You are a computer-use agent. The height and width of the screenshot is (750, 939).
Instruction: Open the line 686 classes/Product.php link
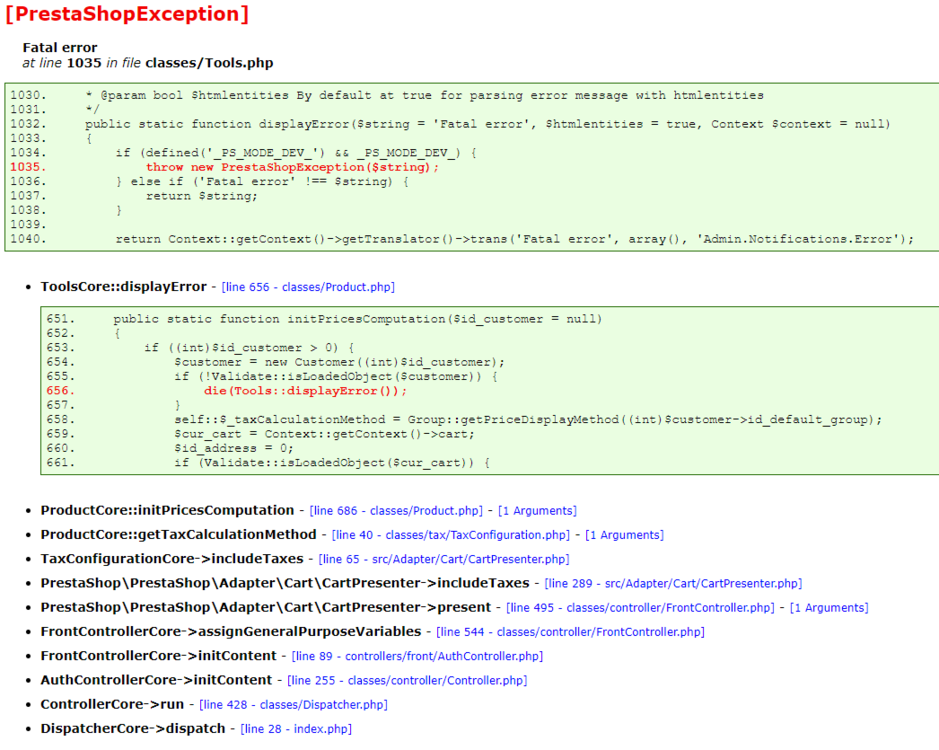(x=396, y=510)
